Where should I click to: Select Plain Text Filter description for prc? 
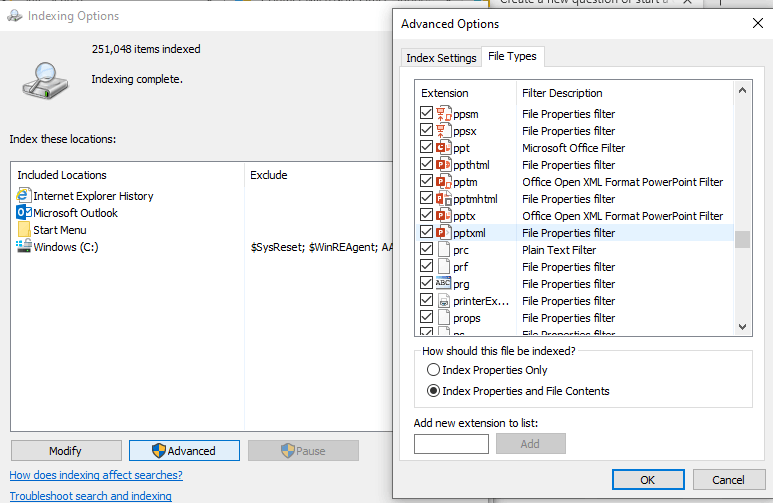click(559, 250)
